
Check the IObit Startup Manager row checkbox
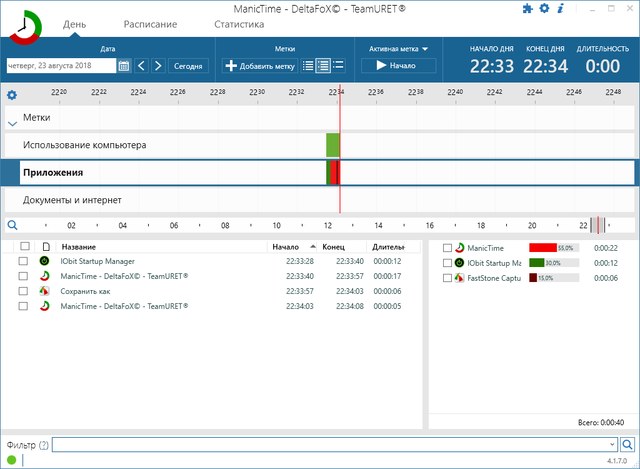[23, 261]
